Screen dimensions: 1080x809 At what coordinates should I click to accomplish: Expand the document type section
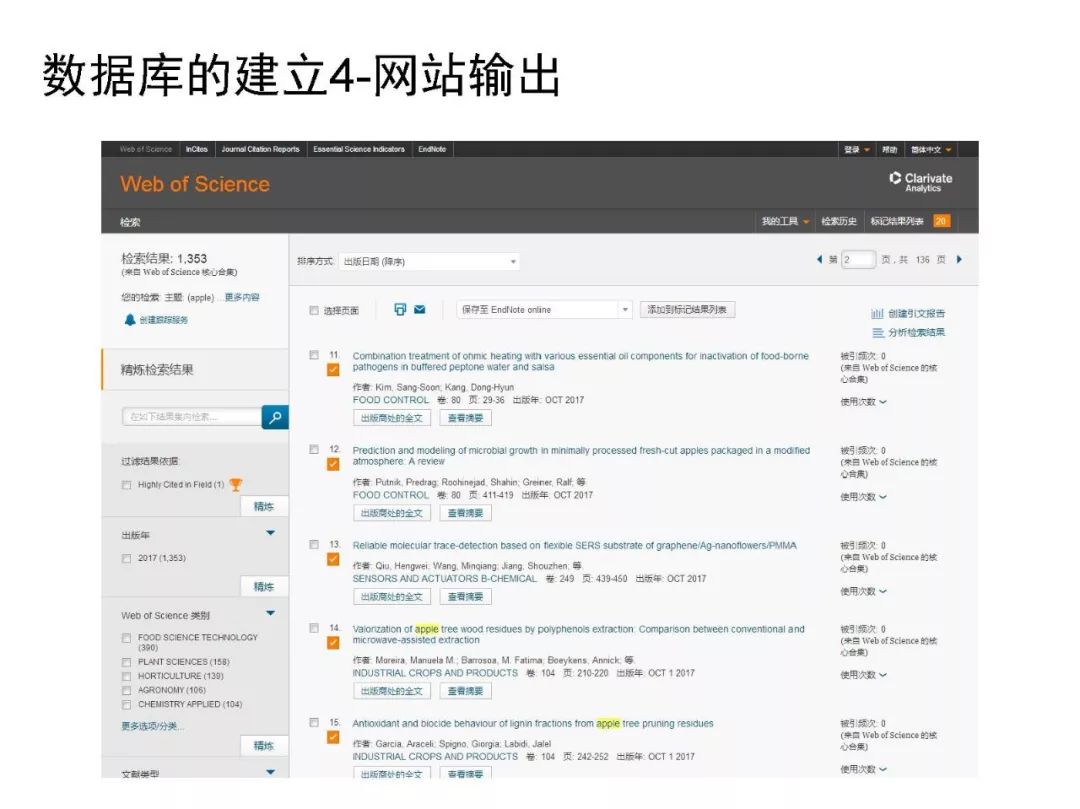click(270, 772)
